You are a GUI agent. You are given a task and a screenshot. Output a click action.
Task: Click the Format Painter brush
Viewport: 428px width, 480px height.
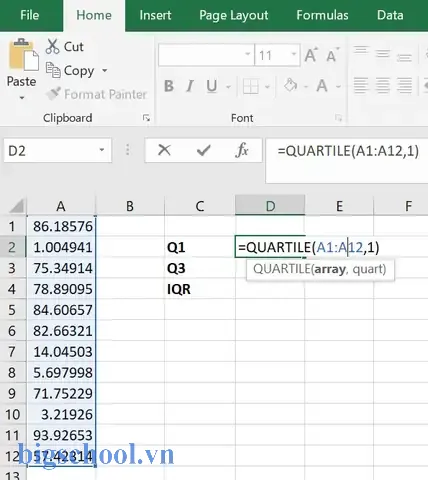pos(53,94)
